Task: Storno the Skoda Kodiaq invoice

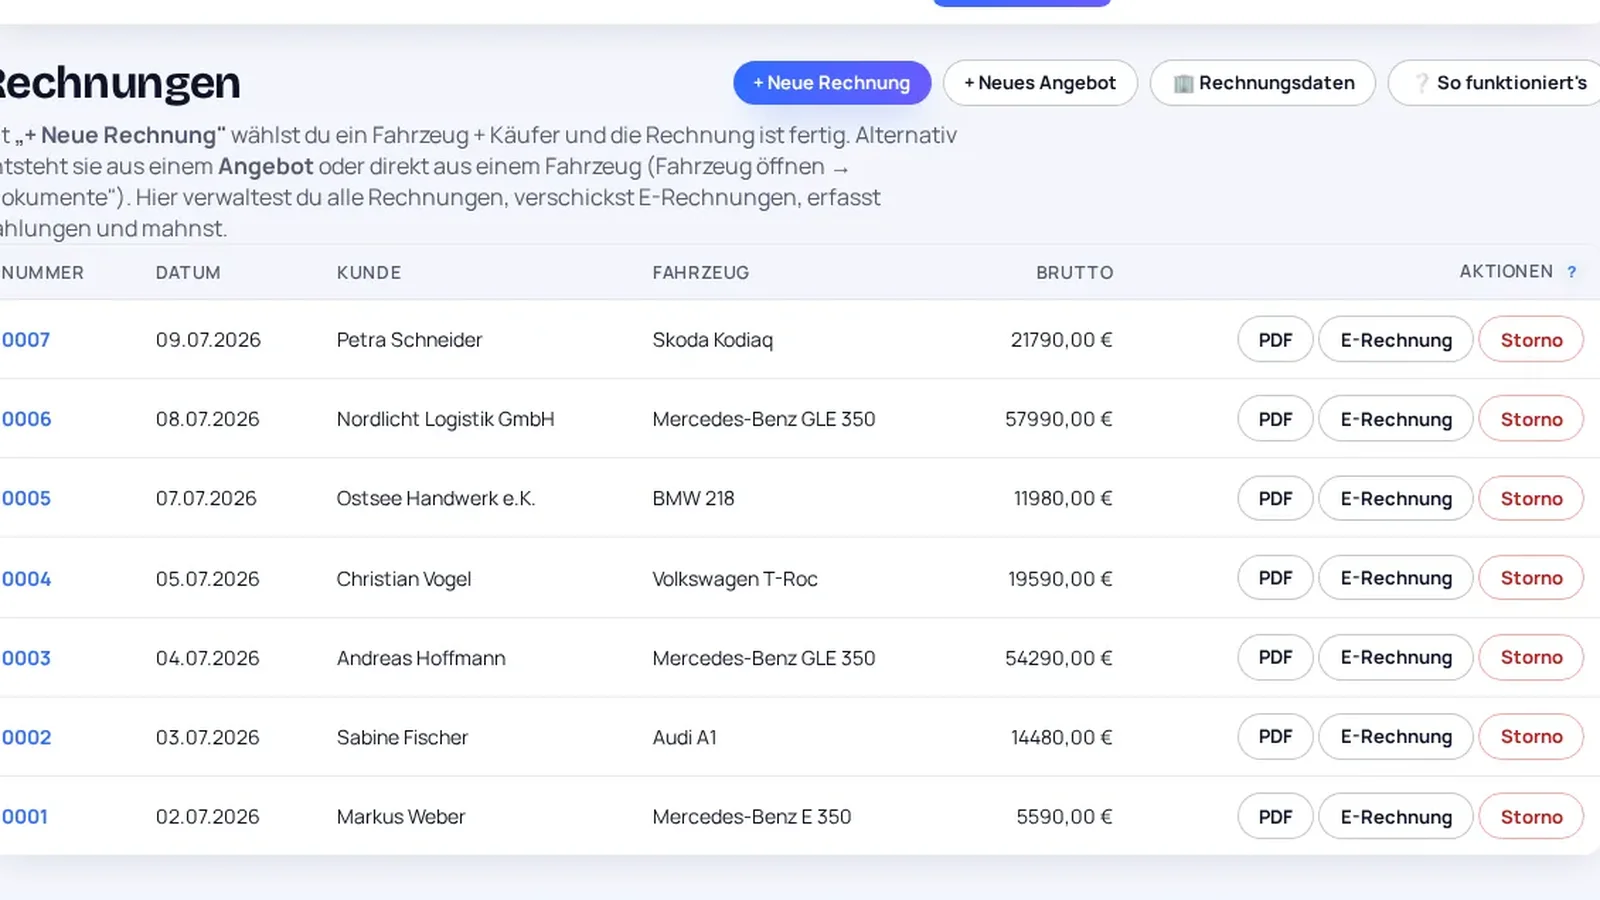Action: 1531,340
